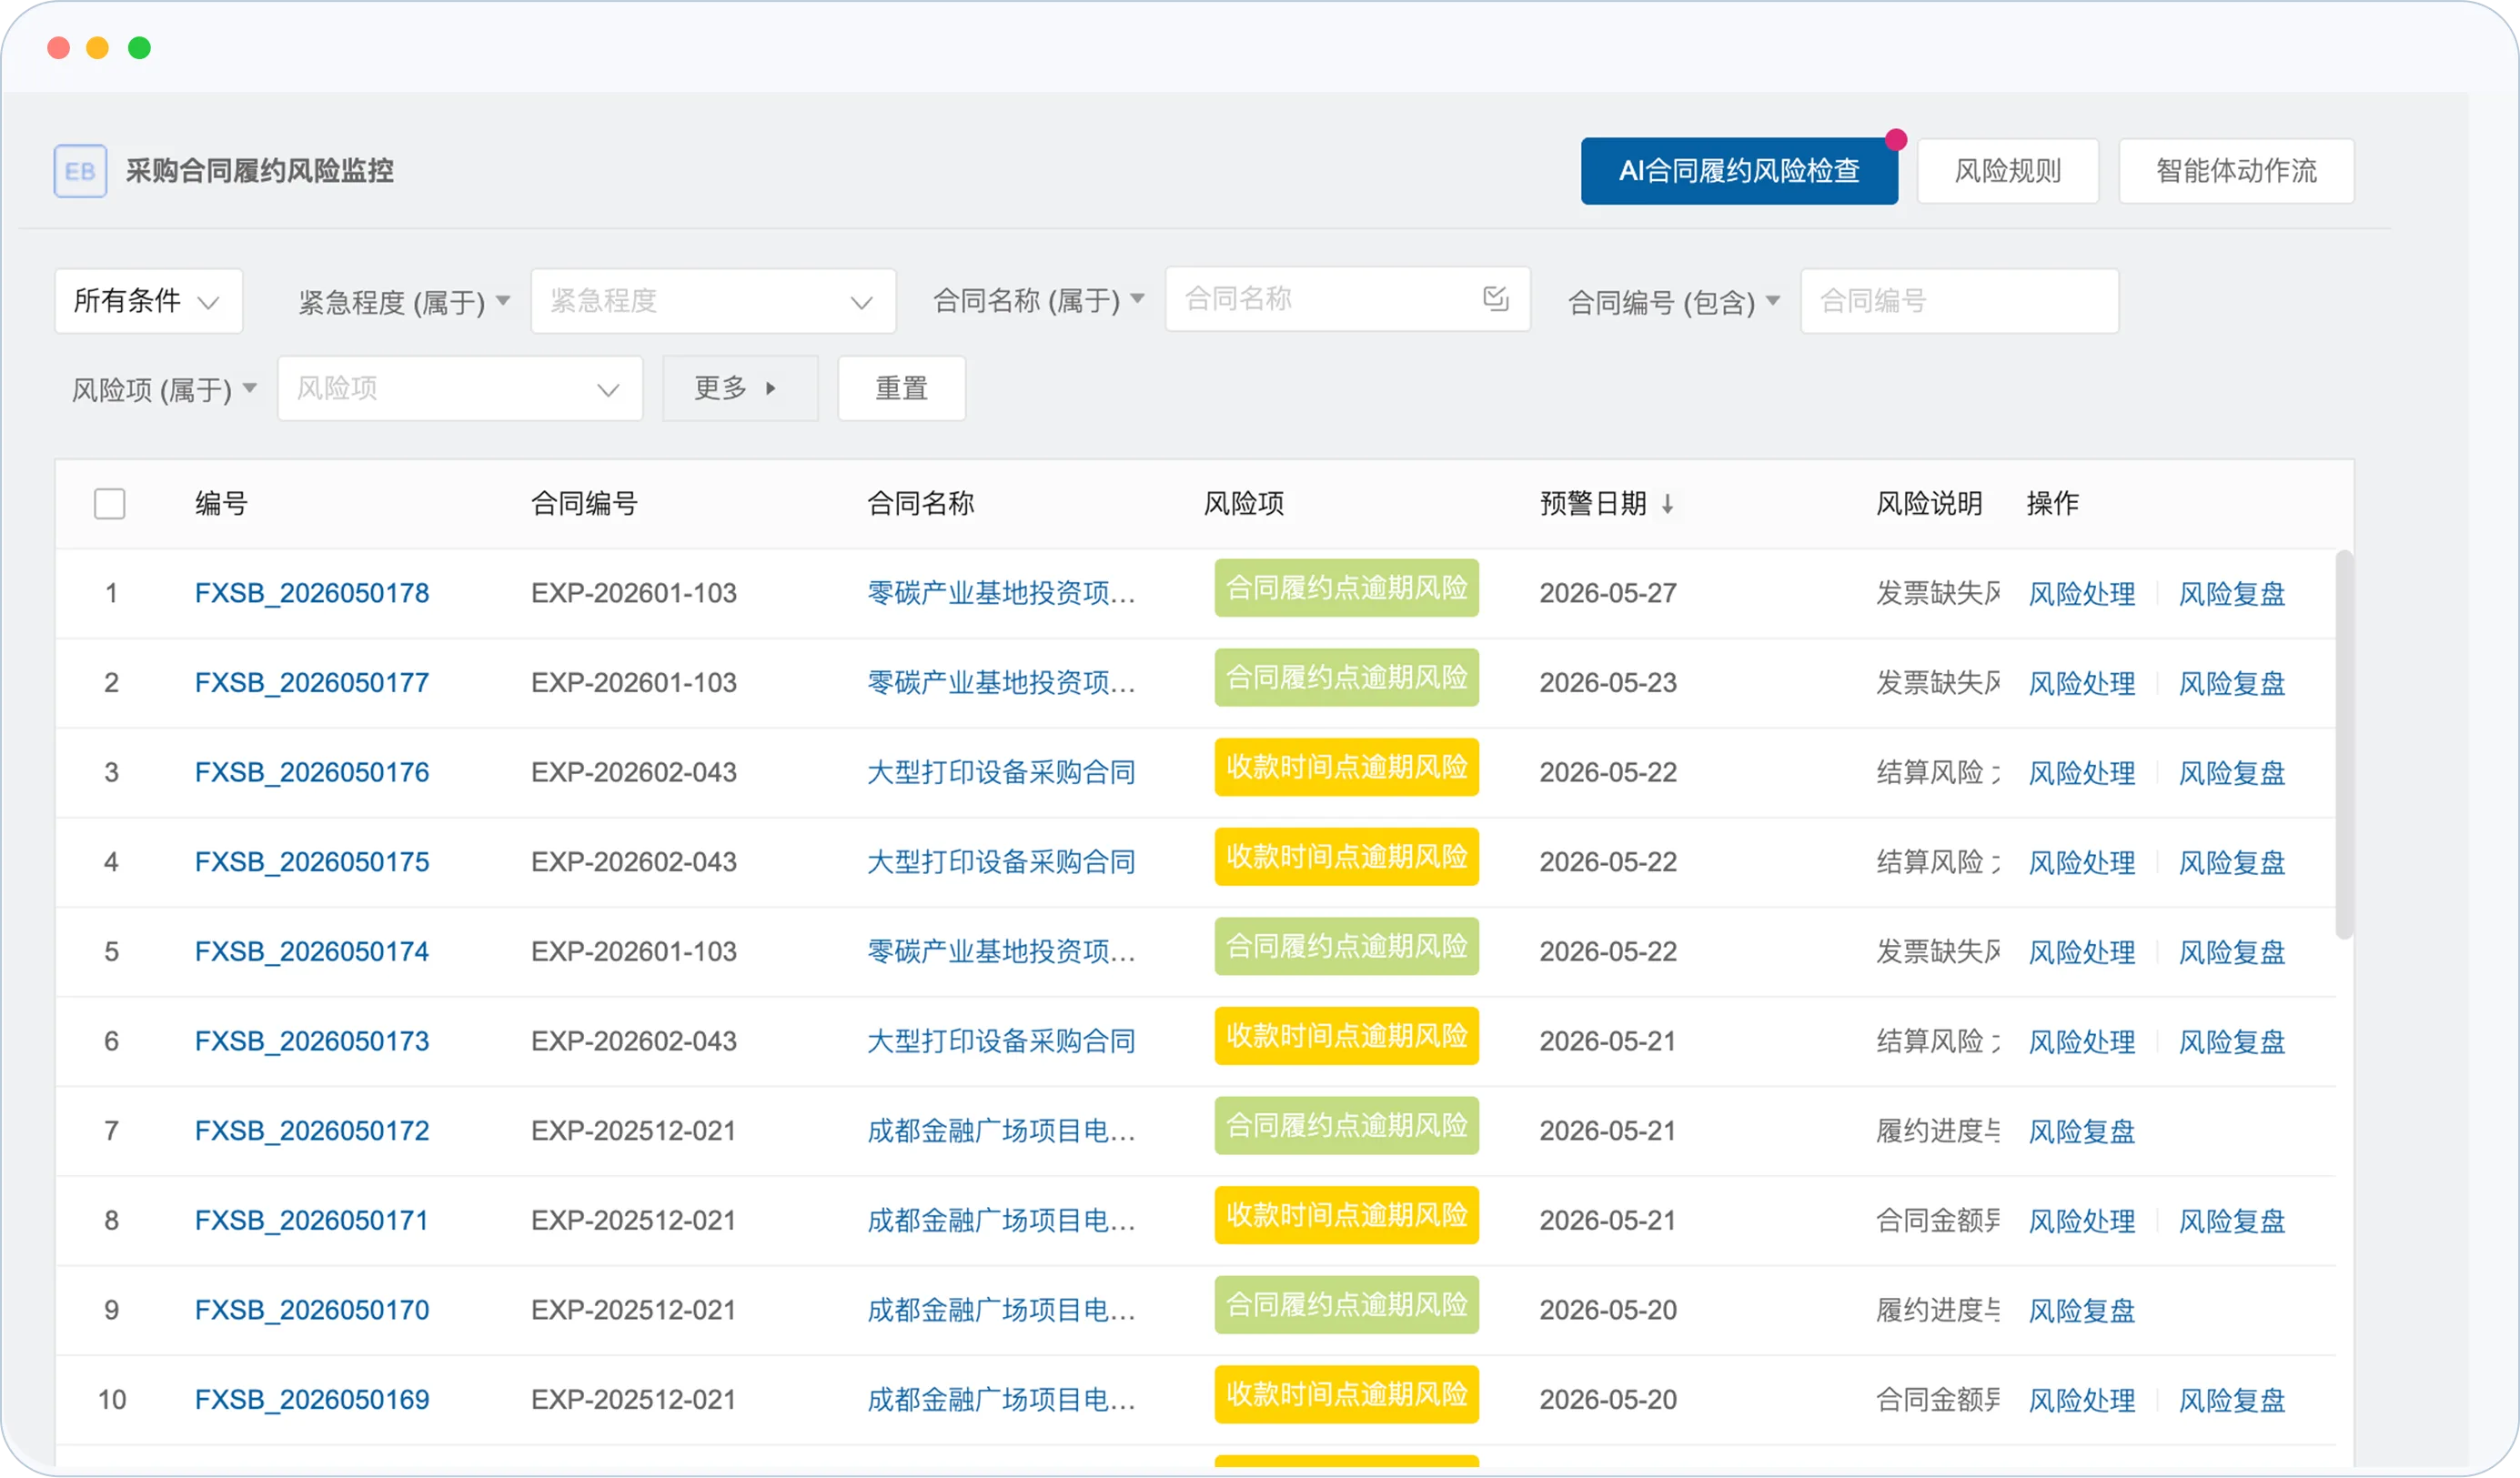Image resolution: width=2520 pixels, height=1478 pixels.
Task: Click 风险复盘 for FXSB_2026050175
Action: [2232, 864]
